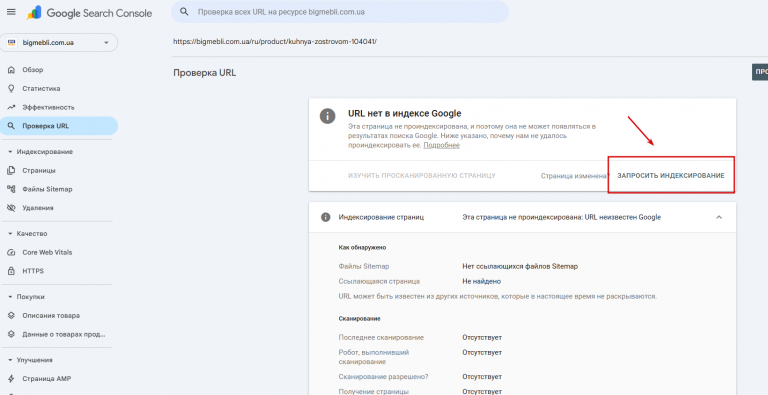768x395 pixels.
Task: Click the Ссылающаяся страница label
Action: click(x=379, y=281)
